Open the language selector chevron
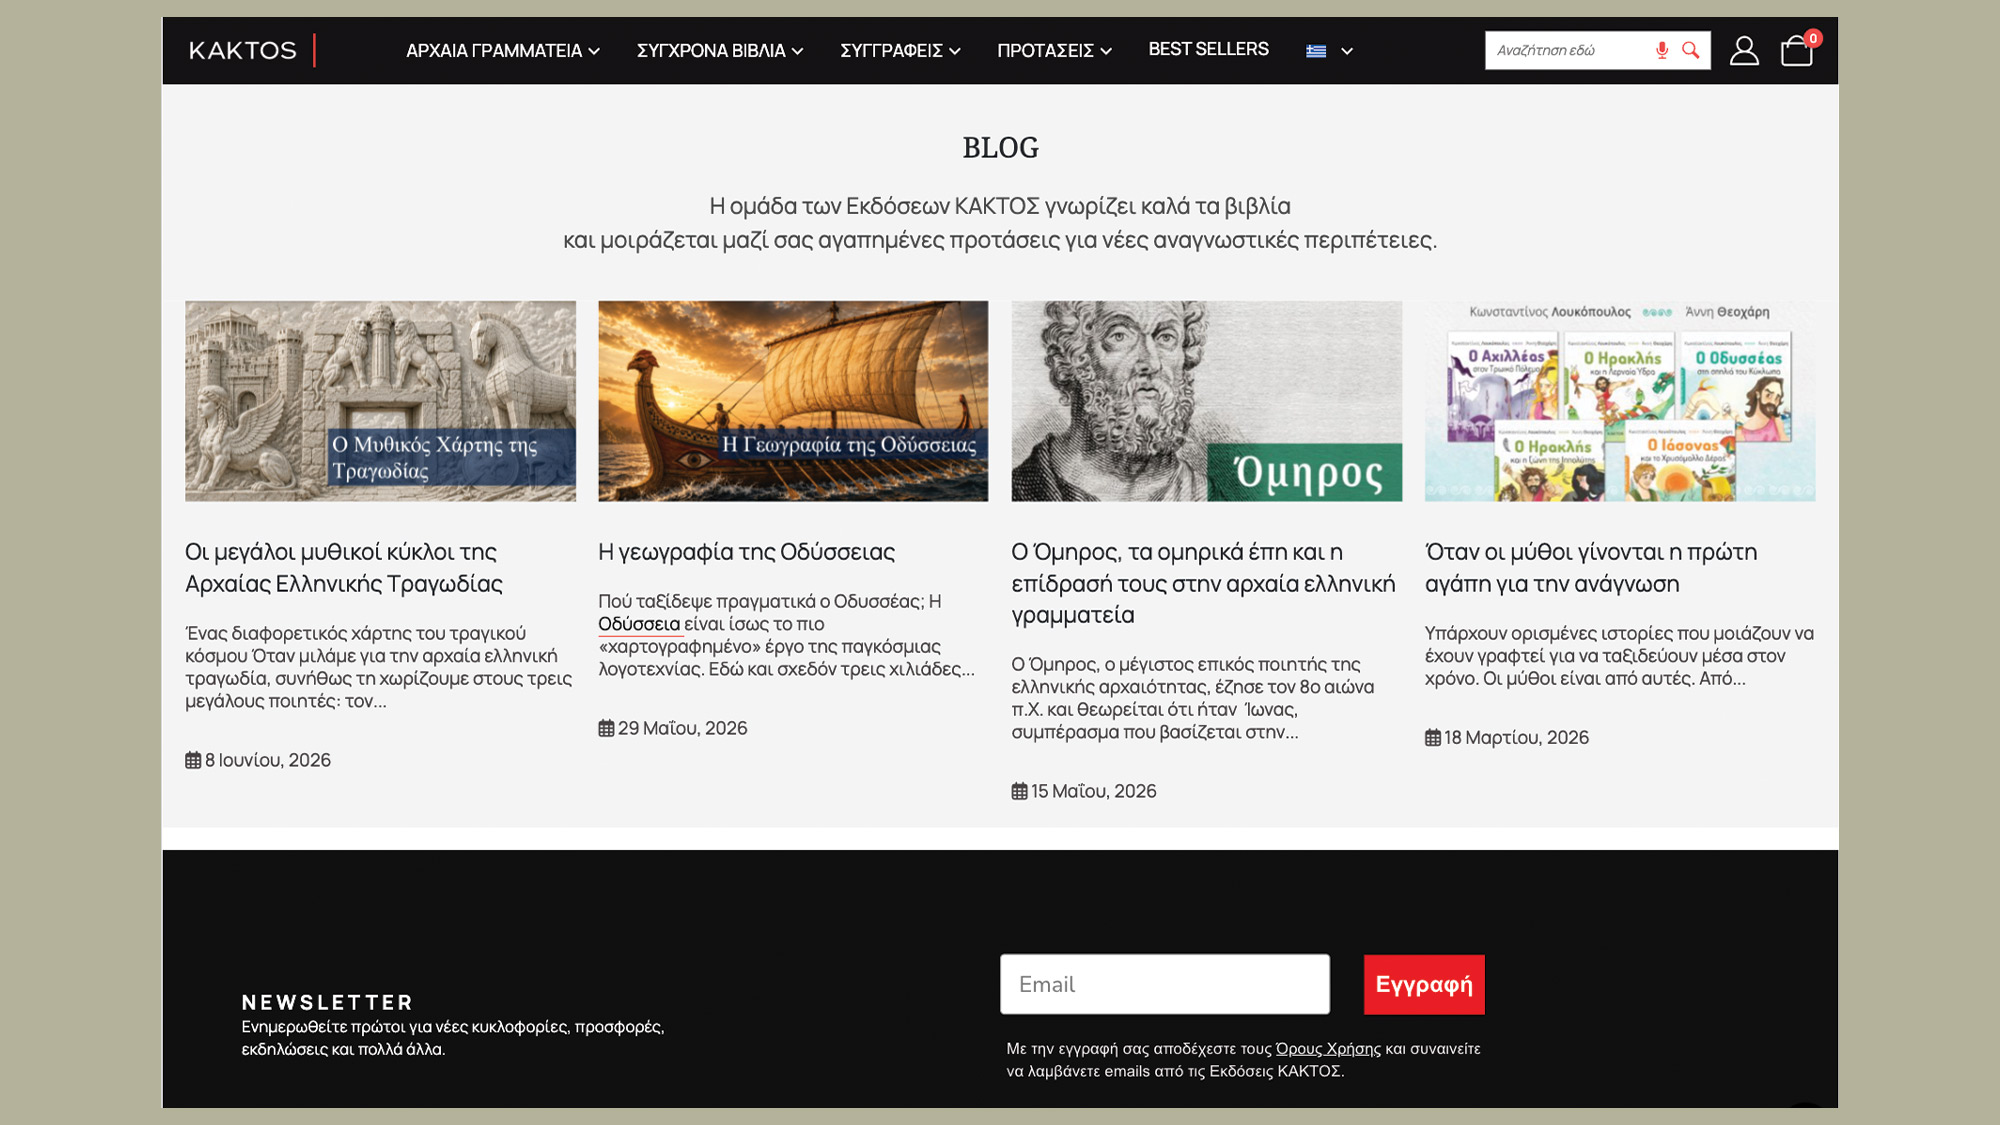The image size is (2000, 1125). [x=1347, y=51]
